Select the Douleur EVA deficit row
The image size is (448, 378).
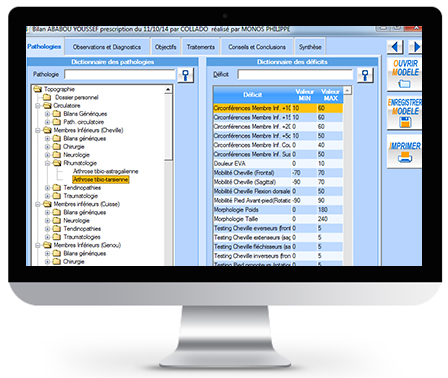(278, 163)
